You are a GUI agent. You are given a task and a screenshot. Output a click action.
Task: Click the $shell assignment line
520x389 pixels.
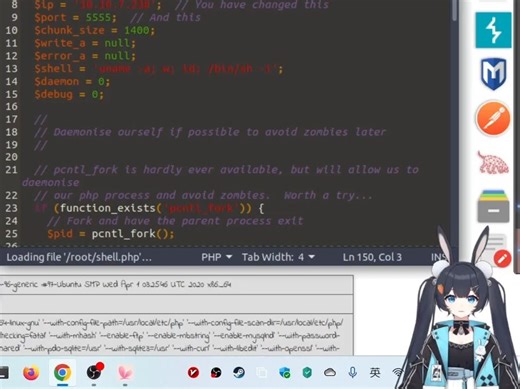[159, 69]
